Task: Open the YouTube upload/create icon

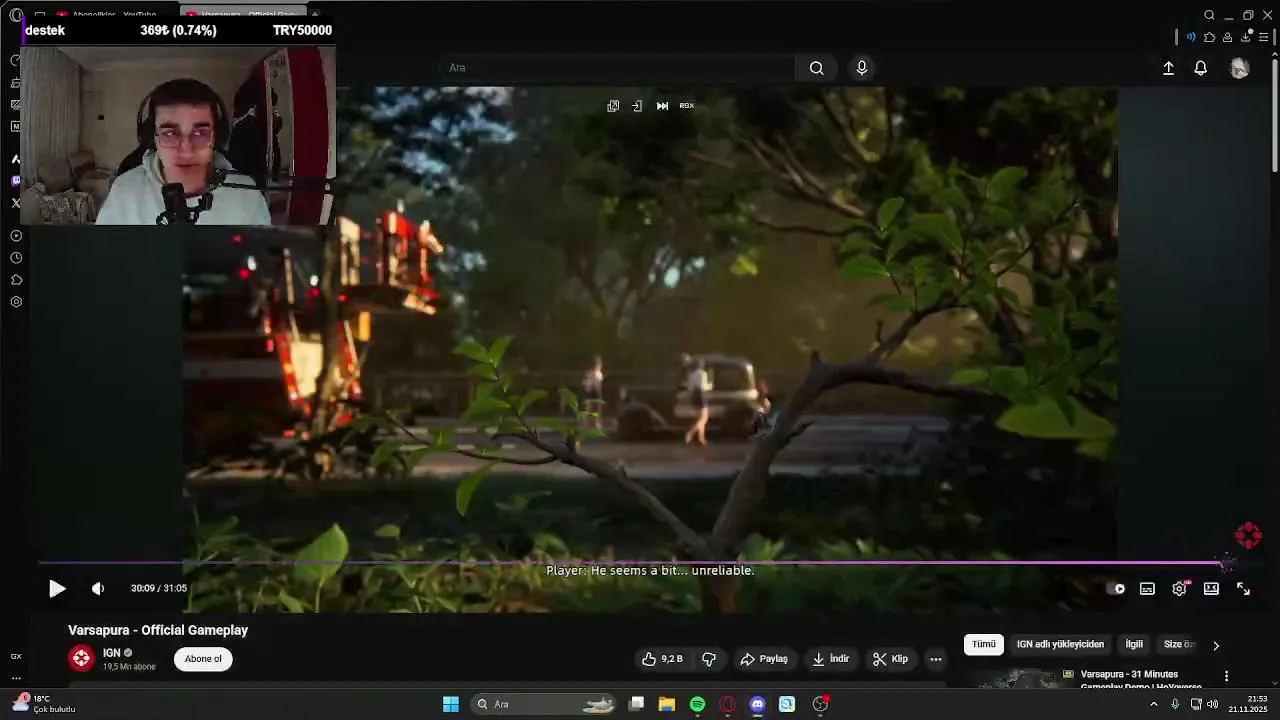Action: pyautogui.click(x=1168, y=68)
